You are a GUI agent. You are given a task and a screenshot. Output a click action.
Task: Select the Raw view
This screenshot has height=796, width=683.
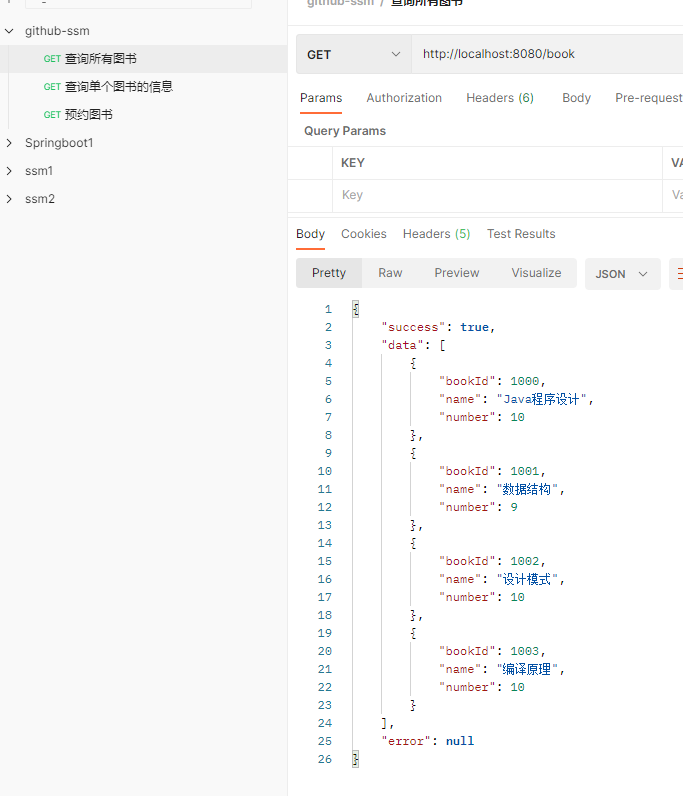[x=390, y=273]
